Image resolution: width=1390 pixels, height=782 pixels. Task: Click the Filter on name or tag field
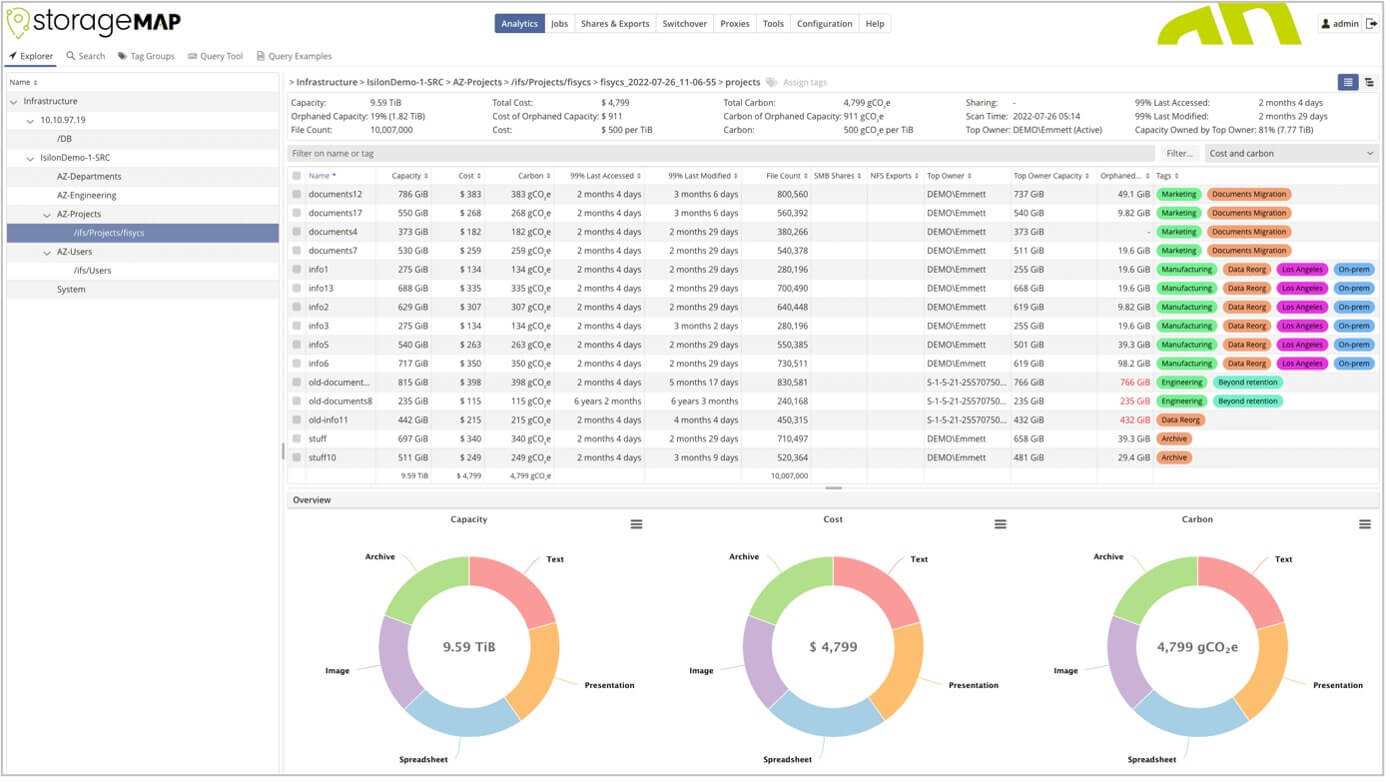tap(720, 154)
